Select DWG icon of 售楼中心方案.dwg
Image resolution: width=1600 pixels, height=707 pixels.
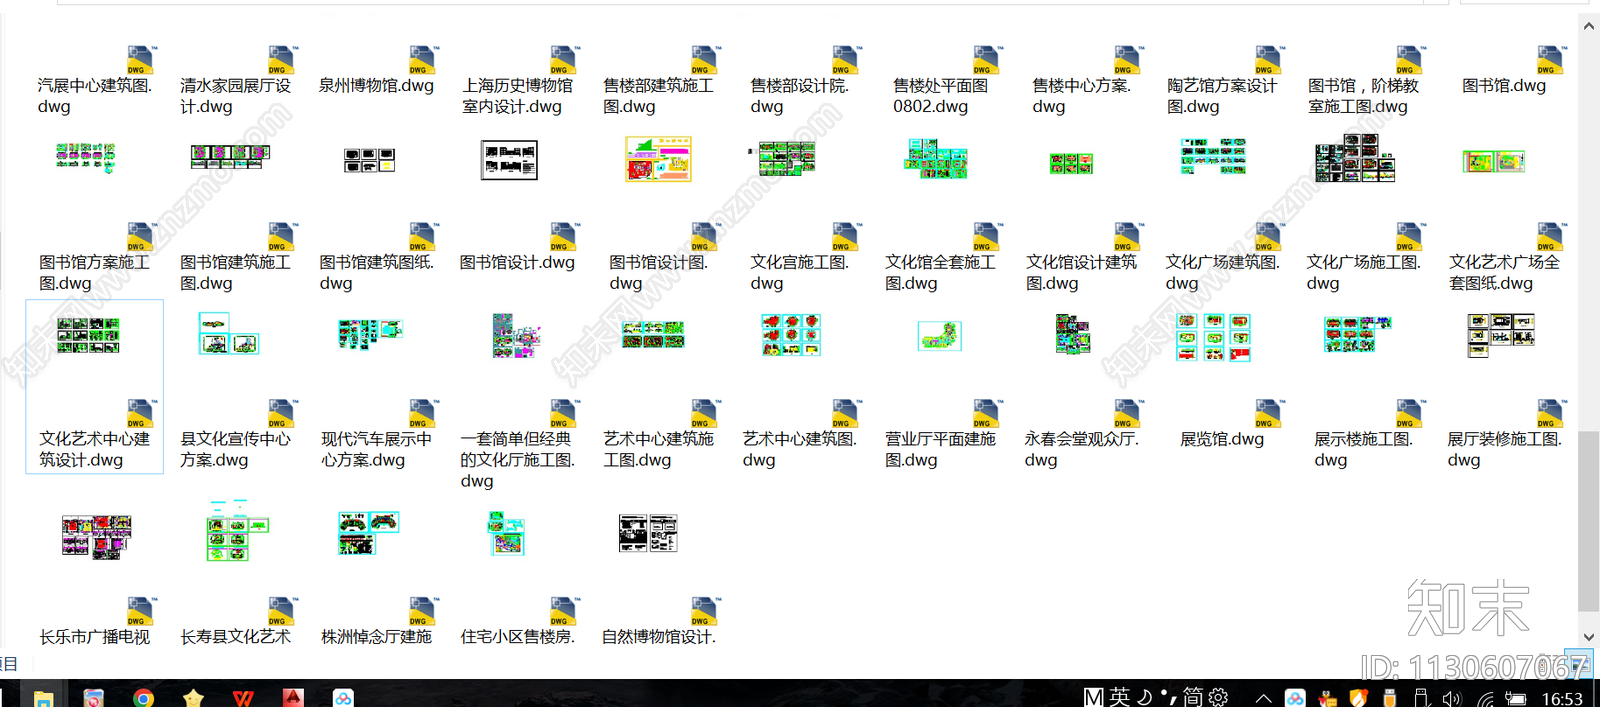pos(1127,60)
